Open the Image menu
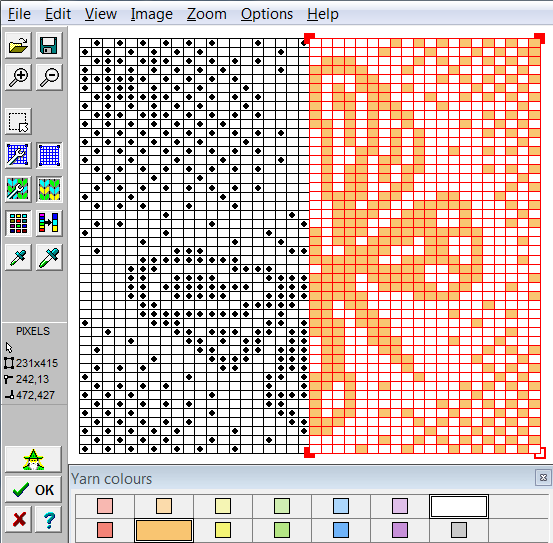Viewport: 553px width, 543px height. pyautogui.click(x=152, y=14)
